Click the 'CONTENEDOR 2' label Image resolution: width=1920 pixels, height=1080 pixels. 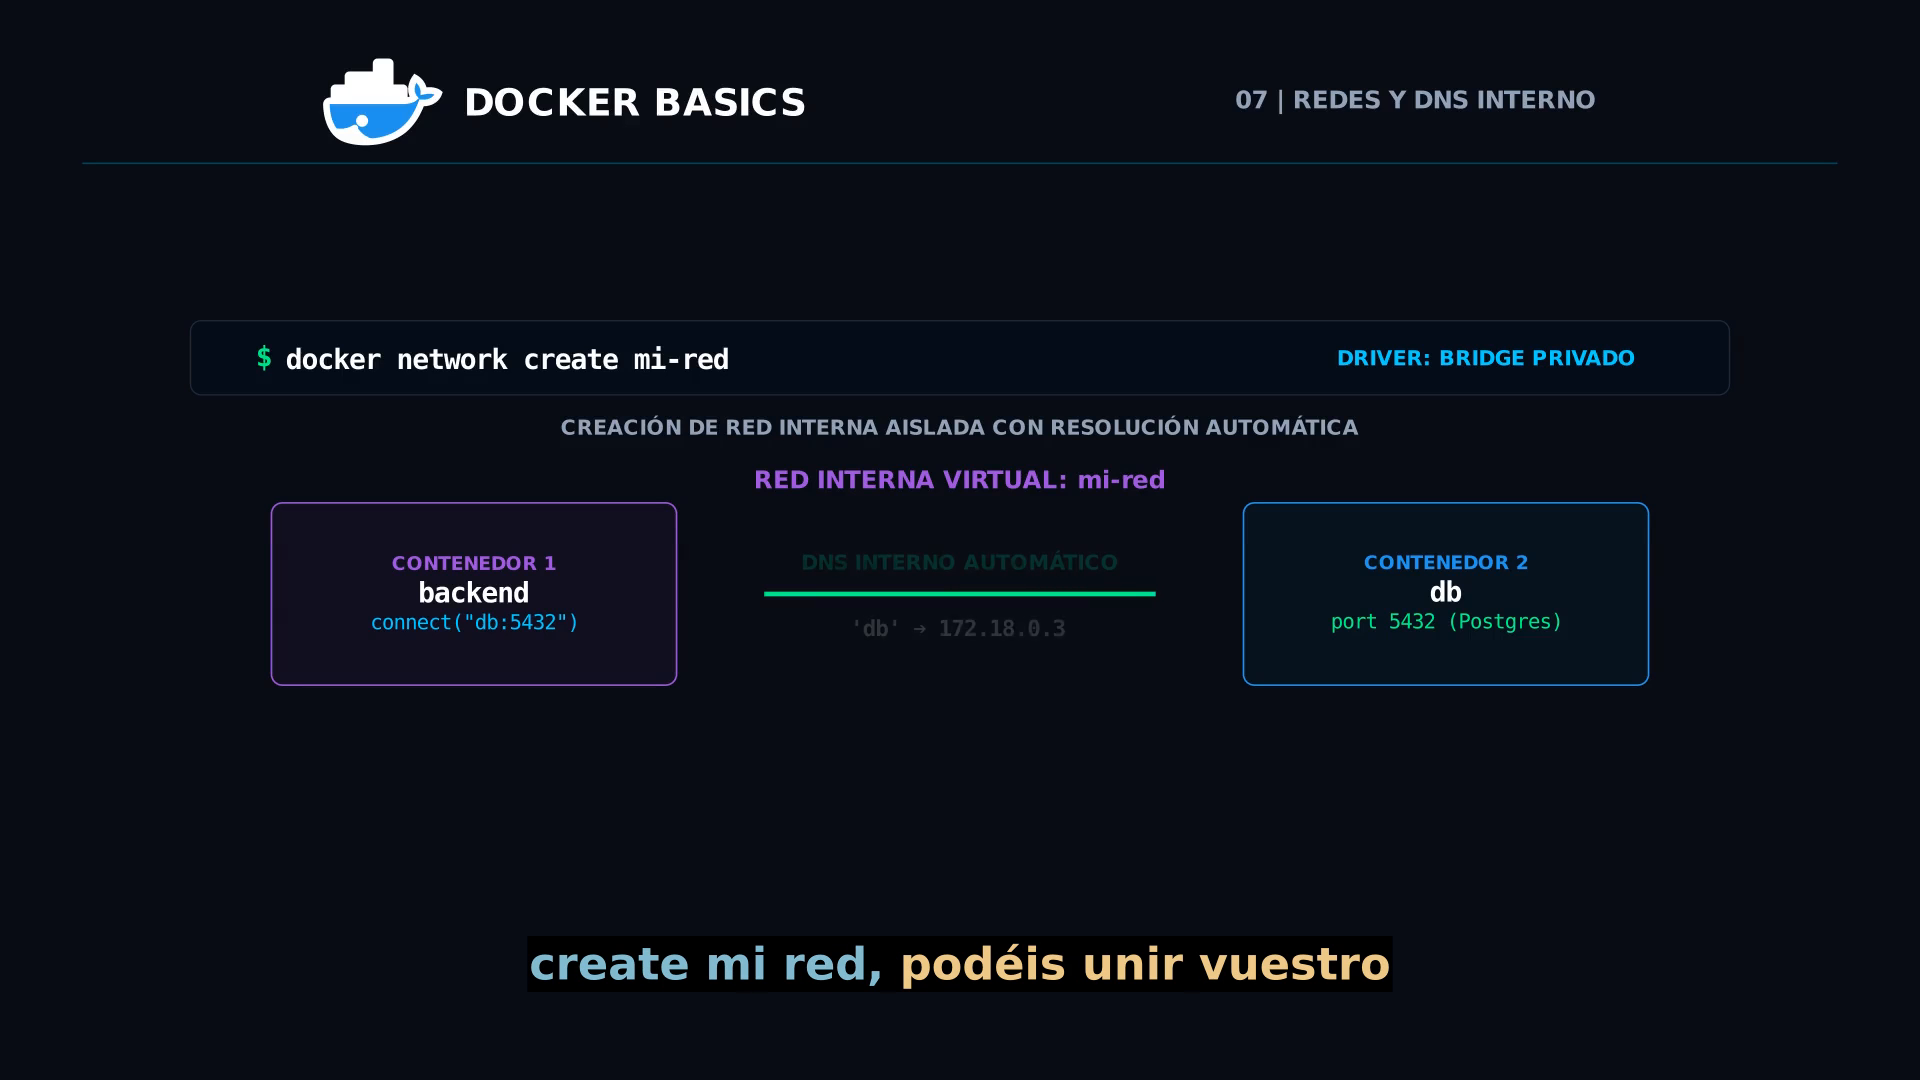(x=1446, y=563)
